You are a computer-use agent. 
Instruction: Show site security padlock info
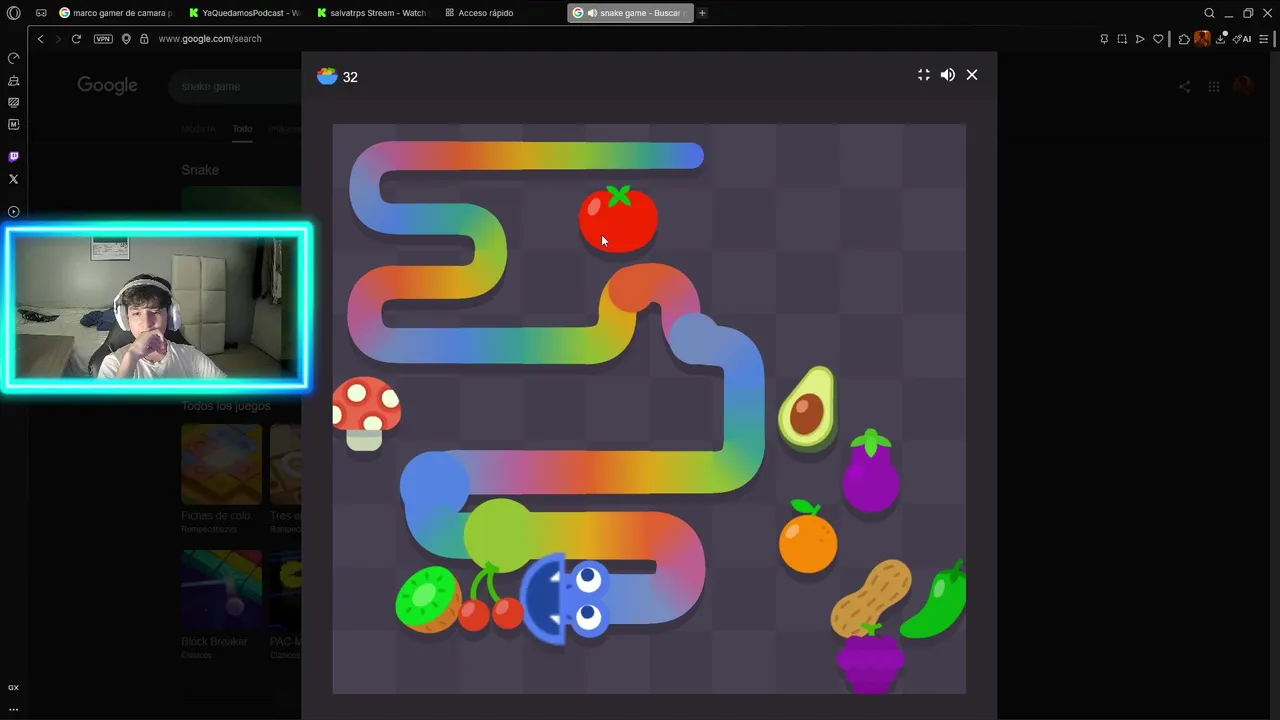coord(144,39)
